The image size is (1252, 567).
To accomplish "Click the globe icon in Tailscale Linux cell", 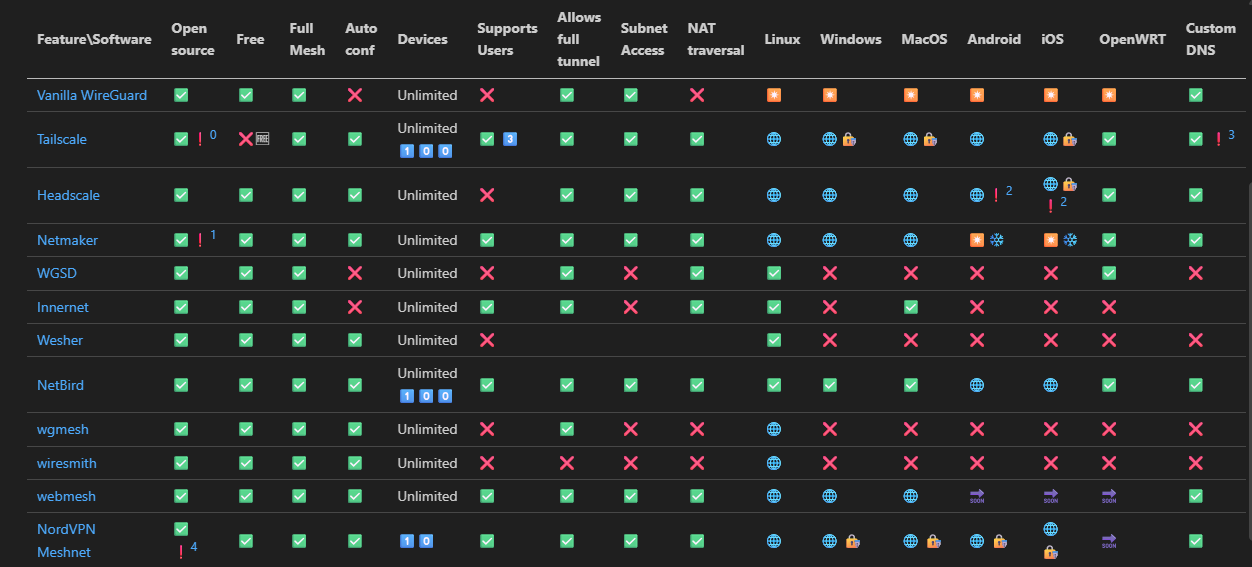I will pos(774,139).
